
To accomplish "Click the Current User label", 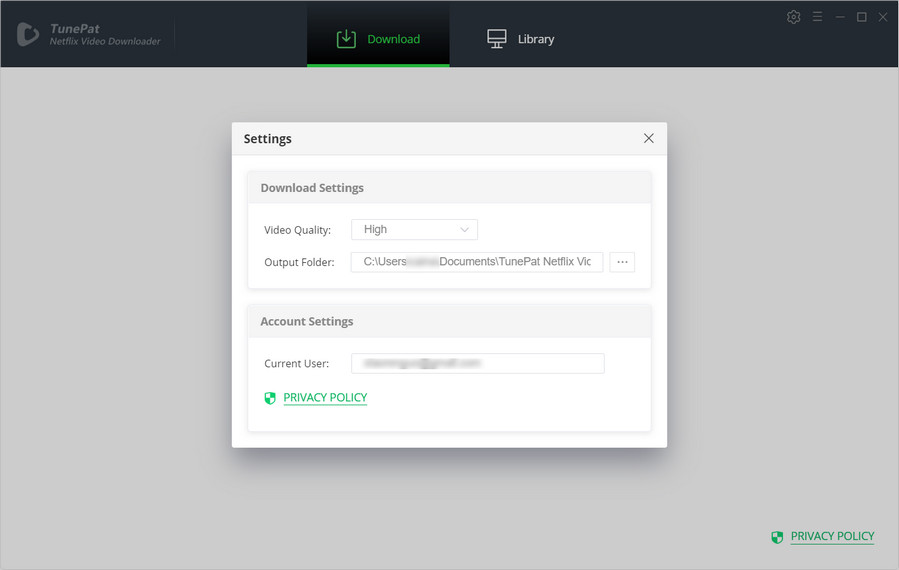I will (296, 364).
